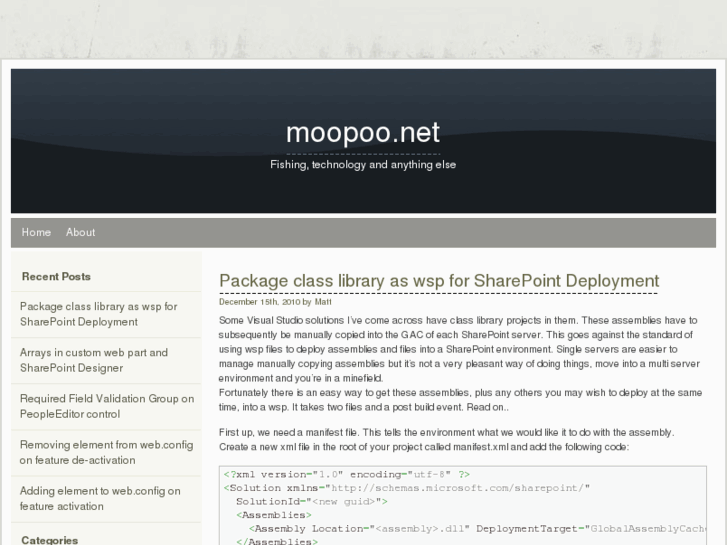Viewport: 727px width, 545px height.
Task: Click the xml version declaration code line
Action: pyautogui.click(x=346, y=474)
